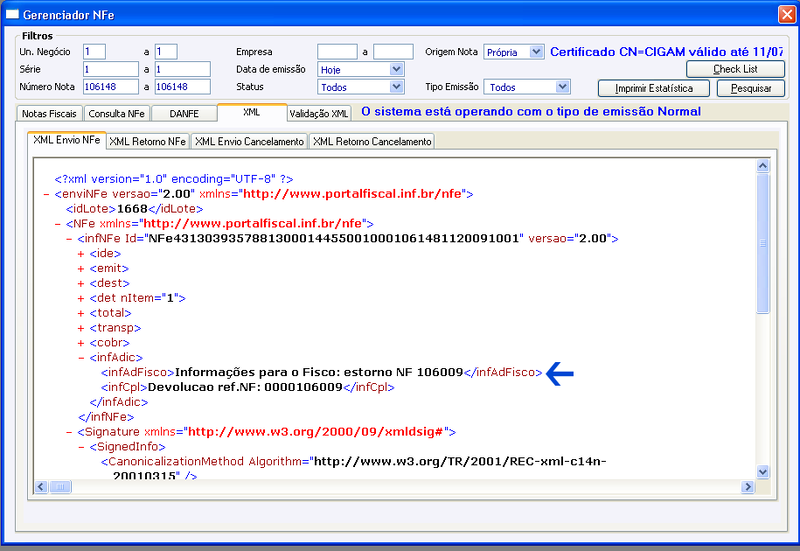This screenshot has width=800, height=551.
Task: Click the closing infNFe tag
Action: pyautogui.click(x=106, y=417)
